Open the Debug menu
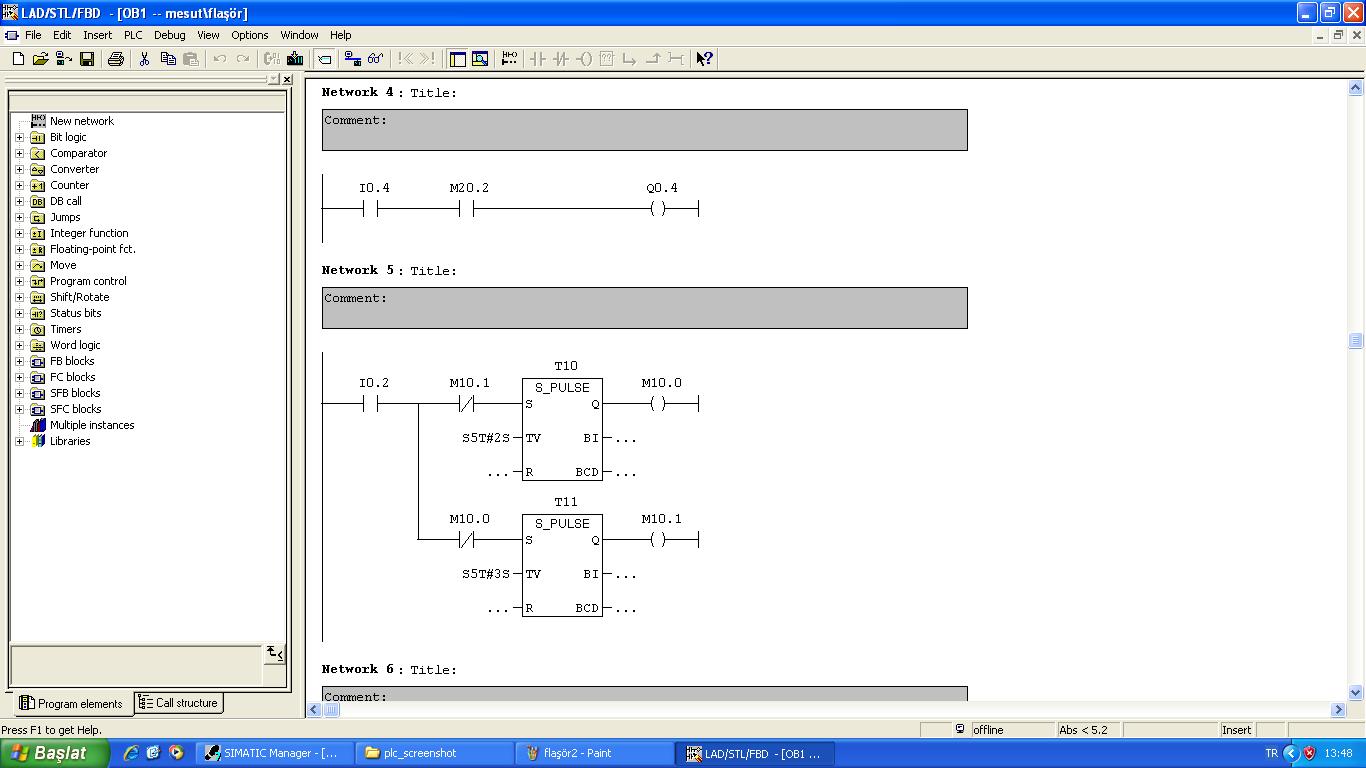1366x768 pixels. pyautogui.click(x=169, y=35)
